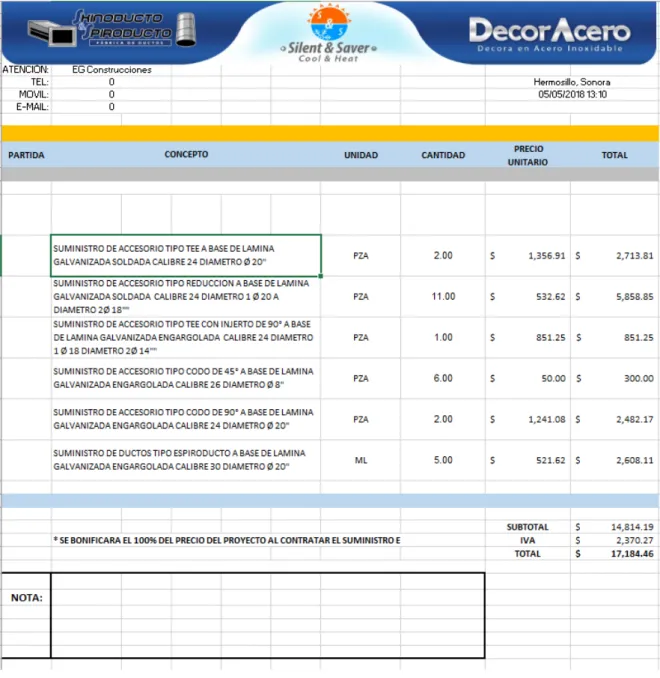Select the subtotal value 14,814.19
Image resolution: width=660 pixels, height=678 pixels.
(x=615, y=527)
